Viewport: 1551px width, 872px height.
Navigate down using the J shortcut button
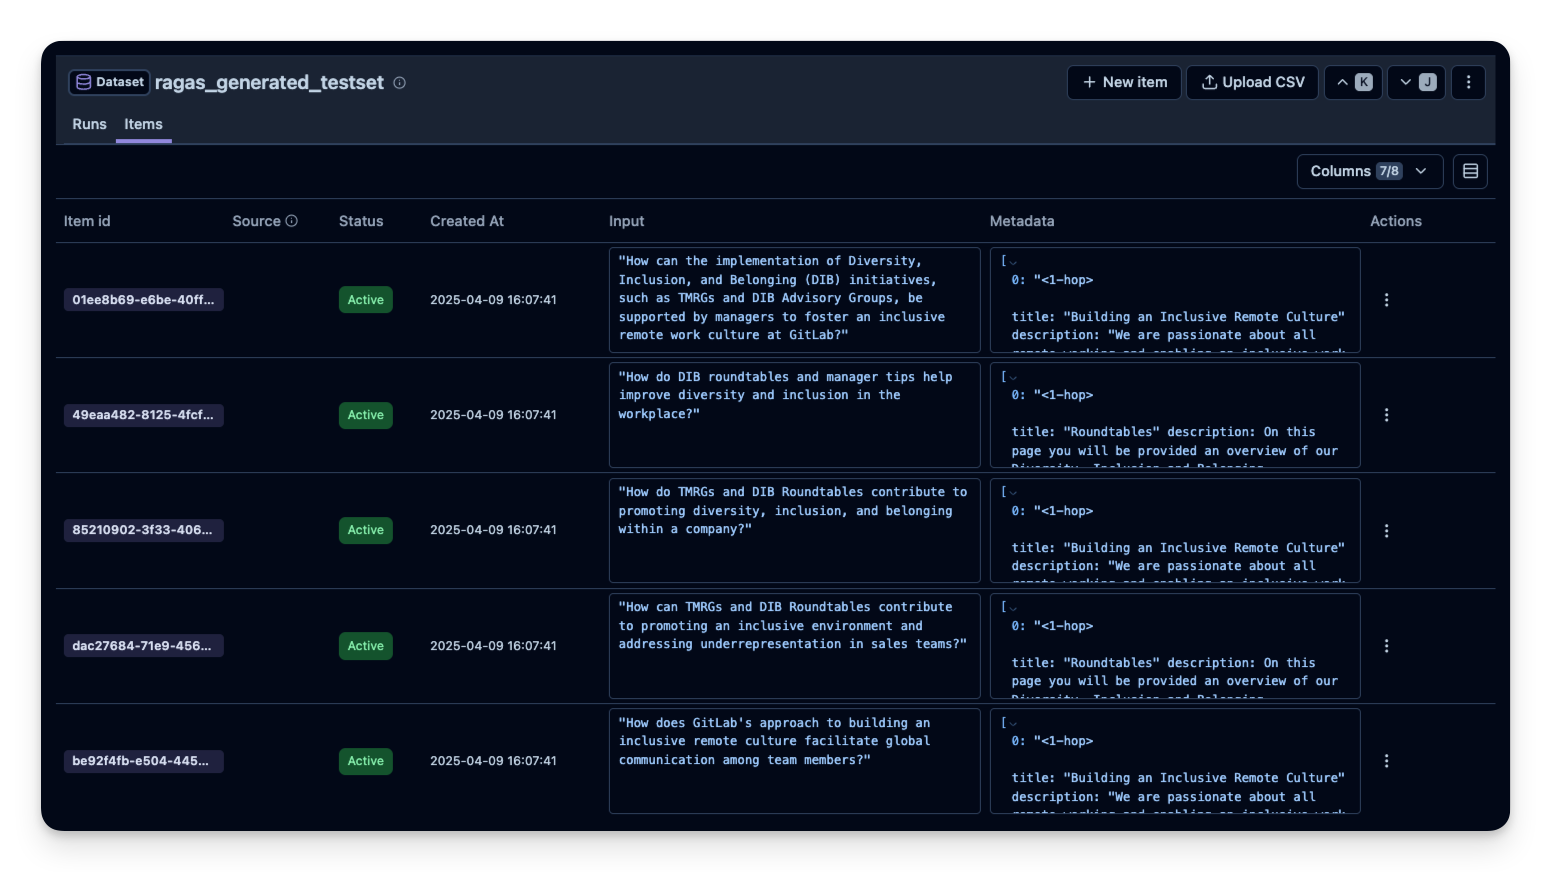point(1415,82)
